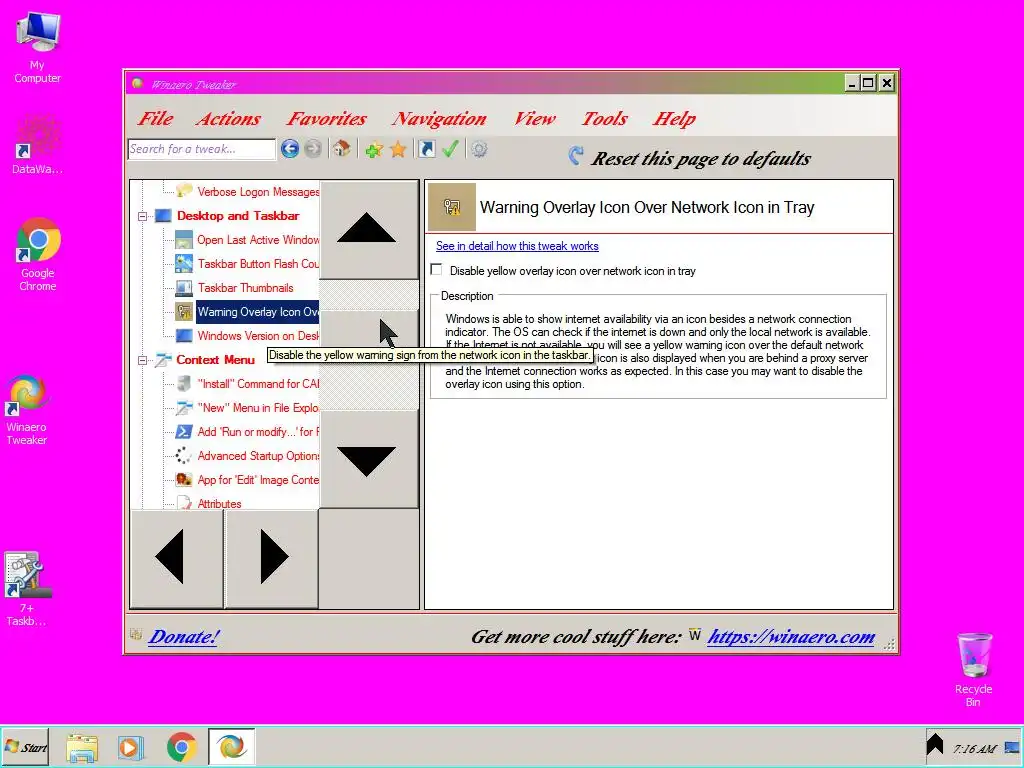Open favorites with the orange star icon
This screenshot has width=1024, height=768.
tap(398, 150)
